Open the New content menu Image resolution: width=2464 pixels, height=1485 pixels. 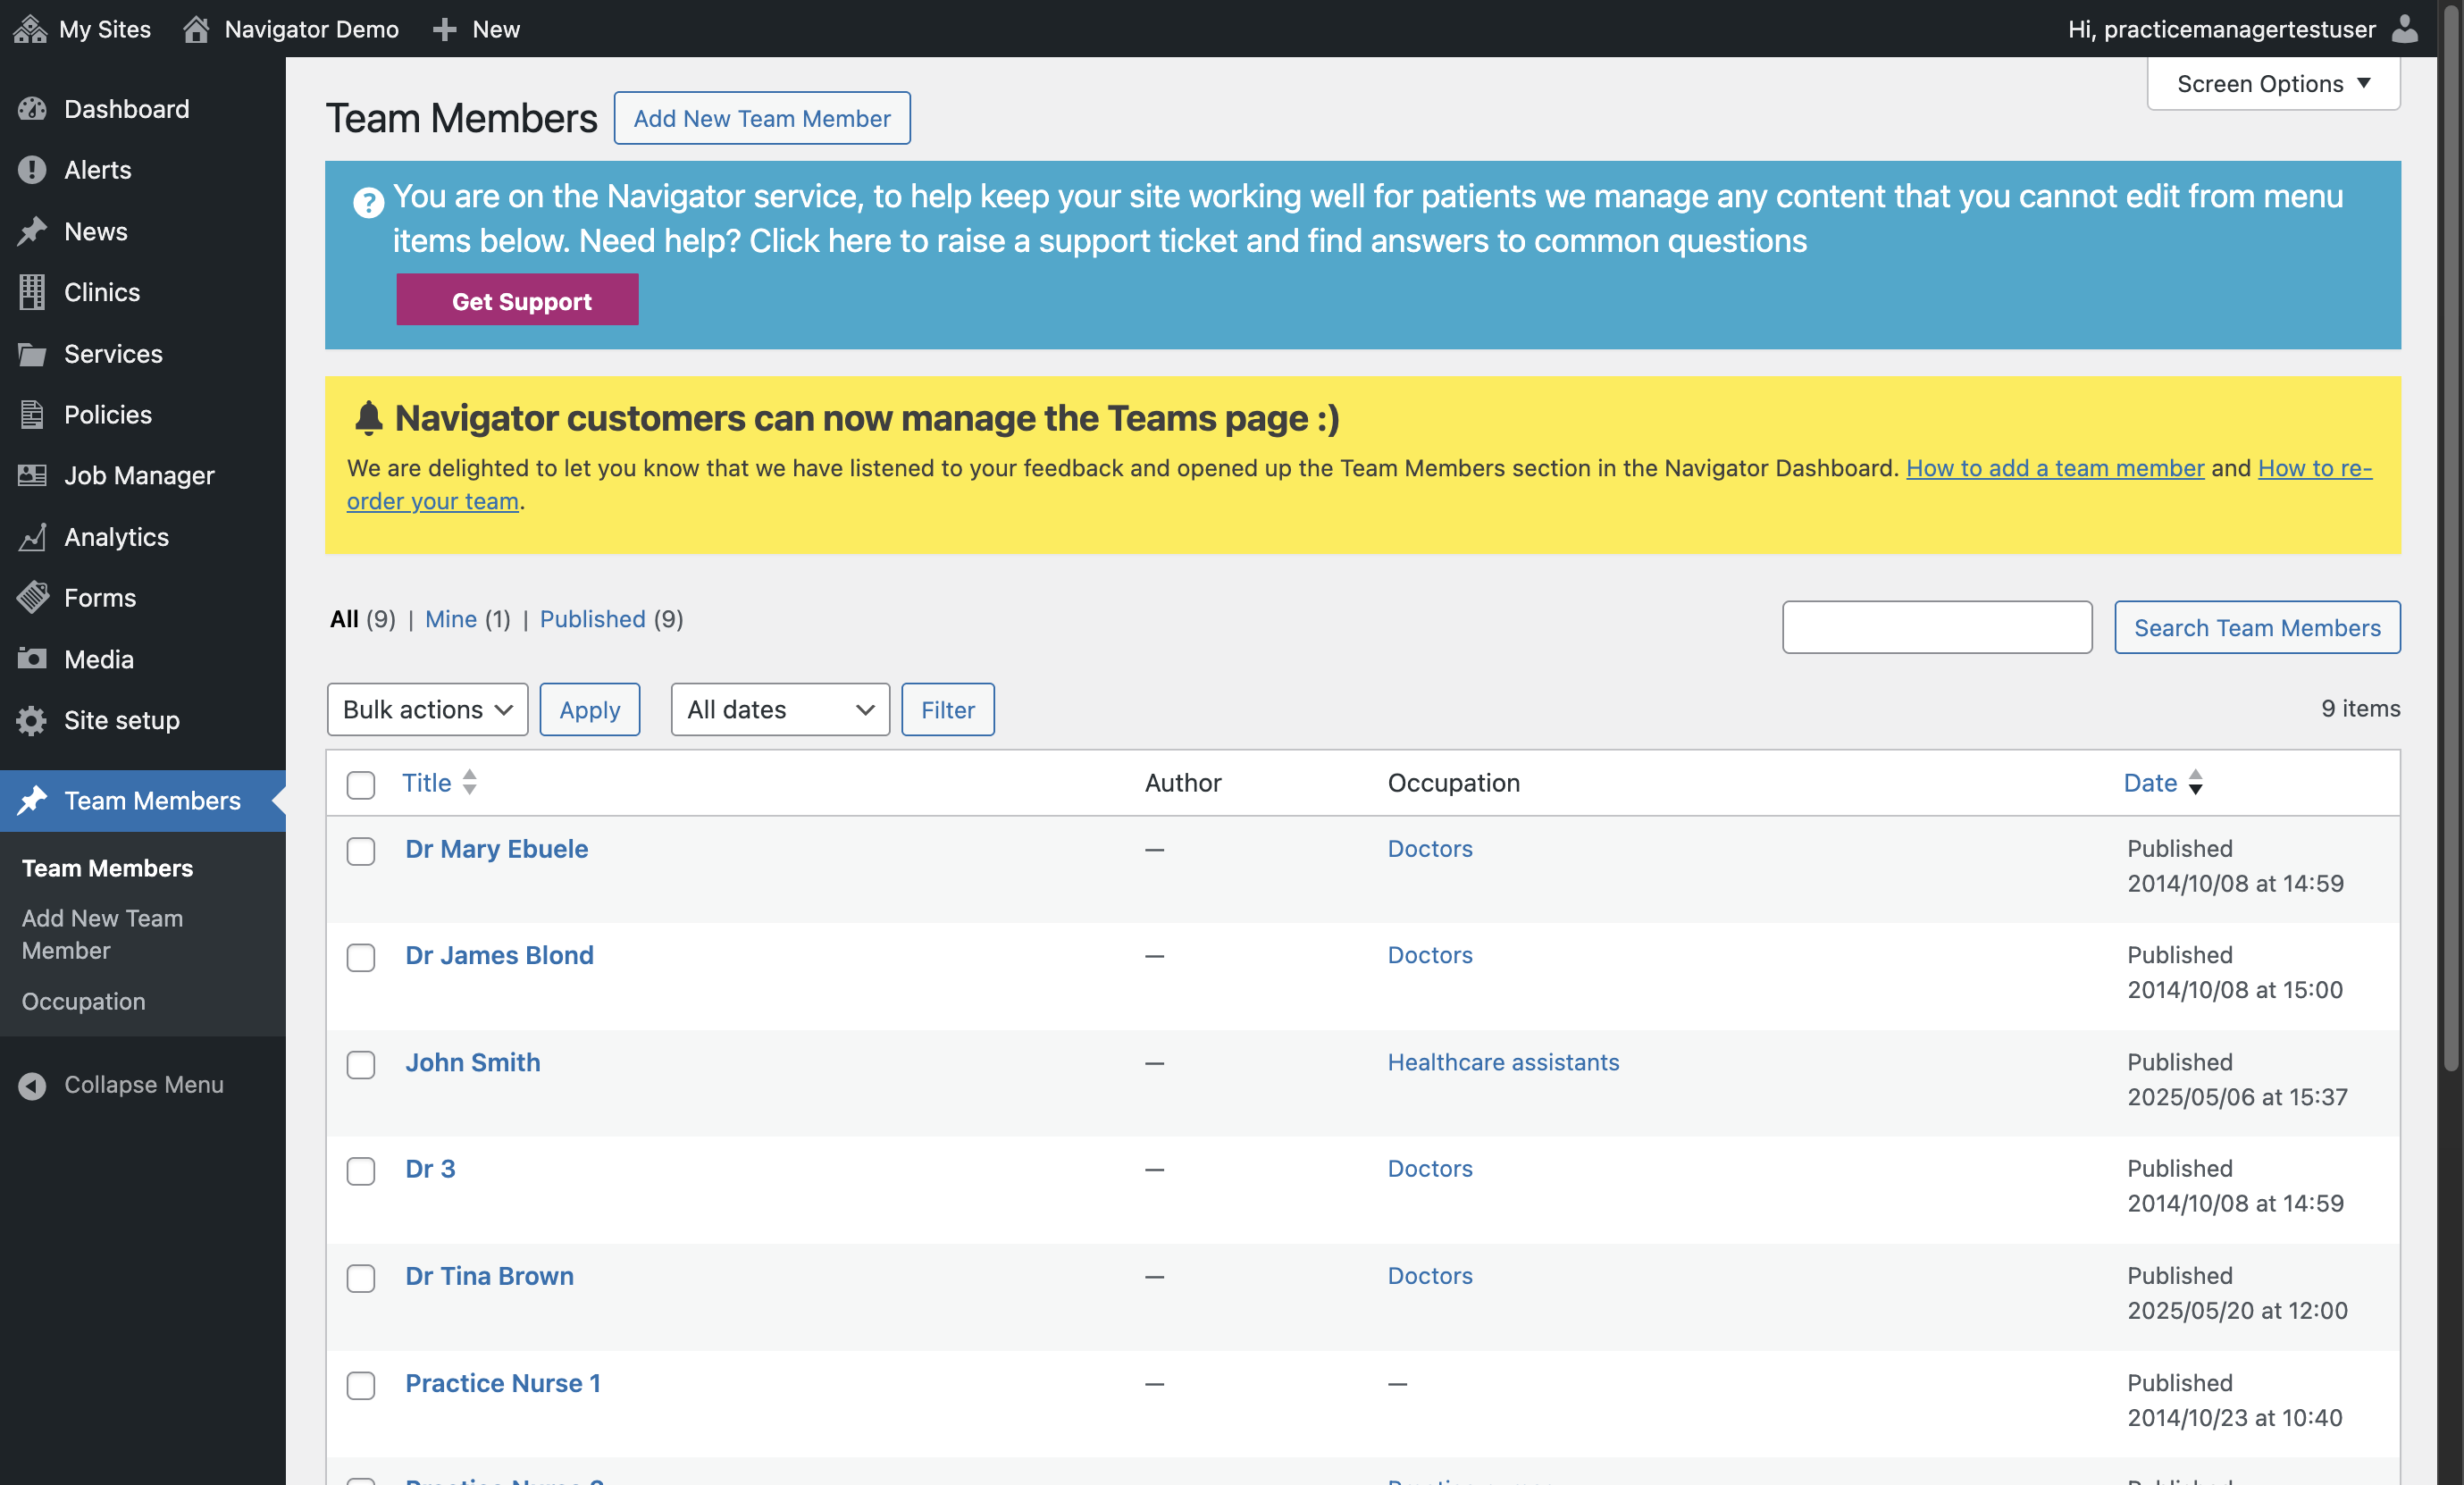476,29
